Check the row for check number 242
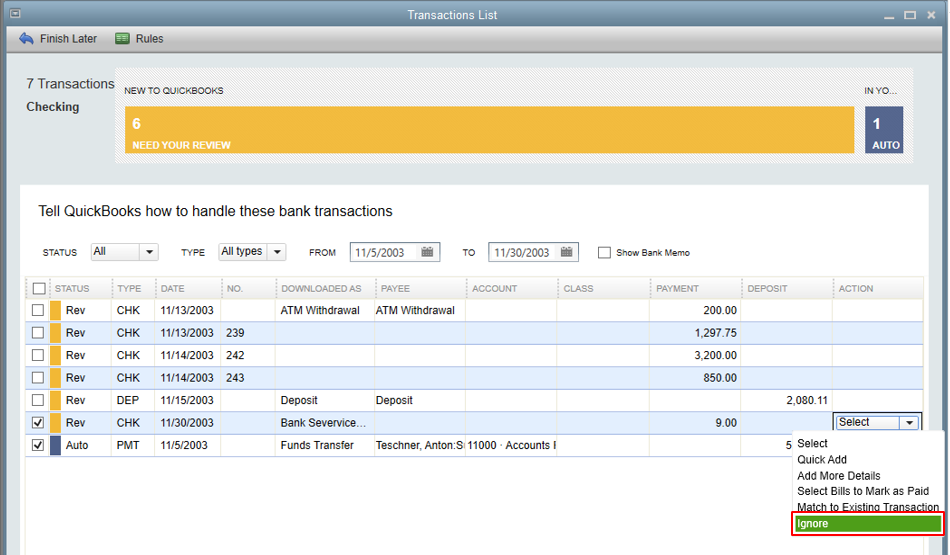The height and width of the screenshot is (555, 950). (38, 355)
